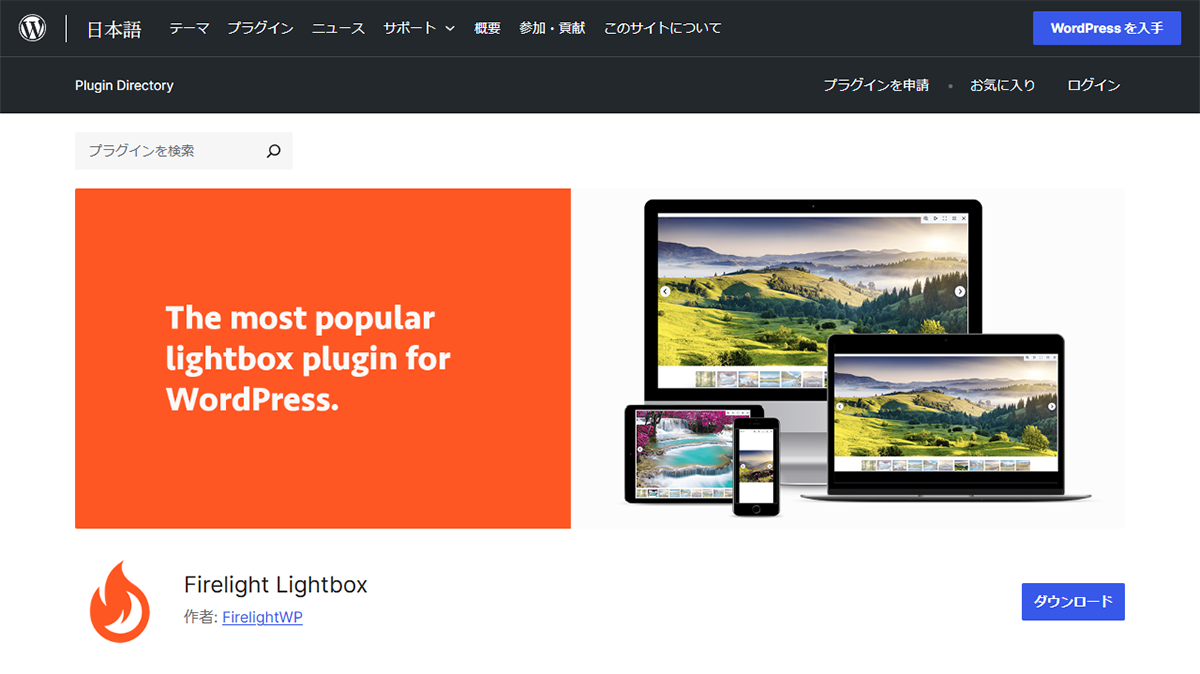Click the お気に入り link
The height and width of the screenshot is (674, 1200).
1002,85
